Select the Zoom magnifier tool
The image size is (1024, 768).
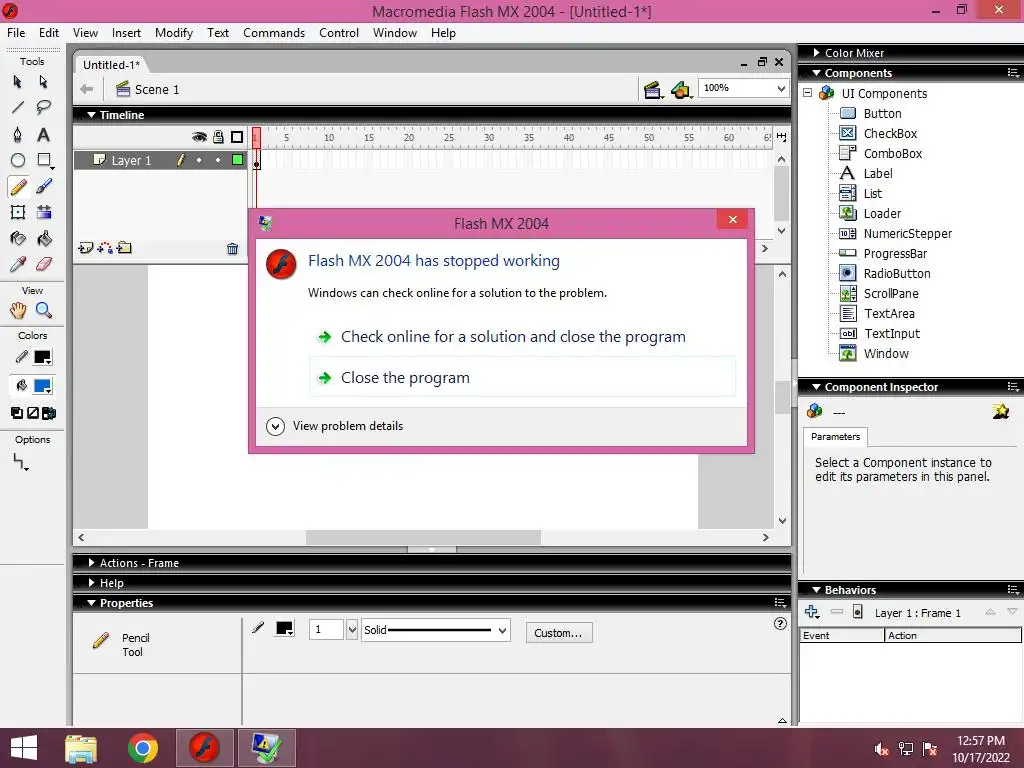click(44, 310)
